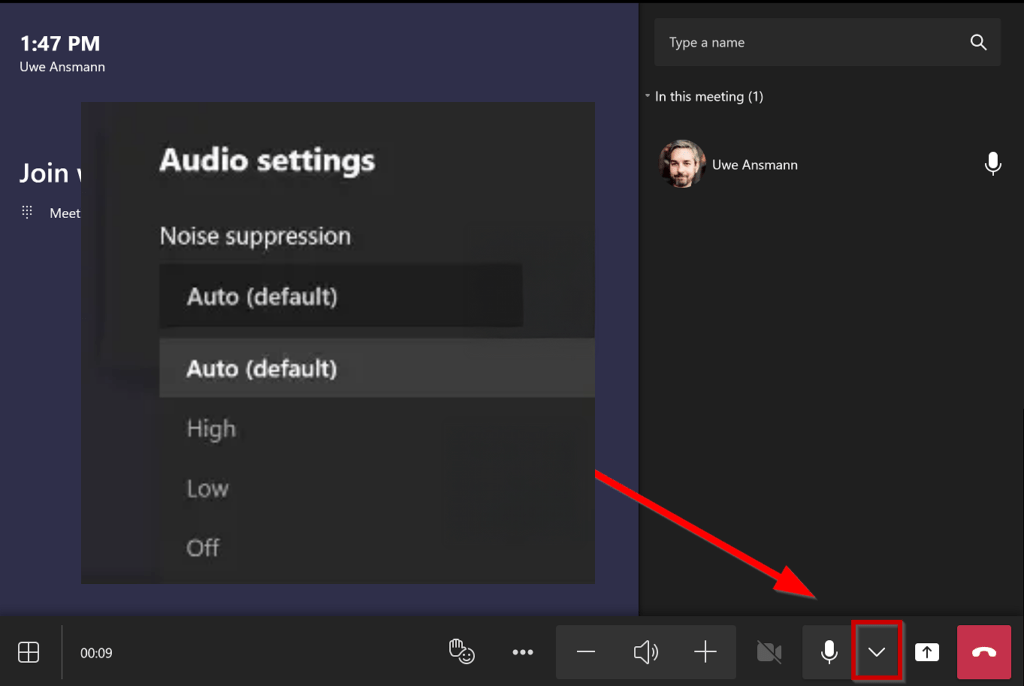Viewport: 1024px width, 686px height.
Task: Expand audio options chevron next to microphone
Action: 877,652
